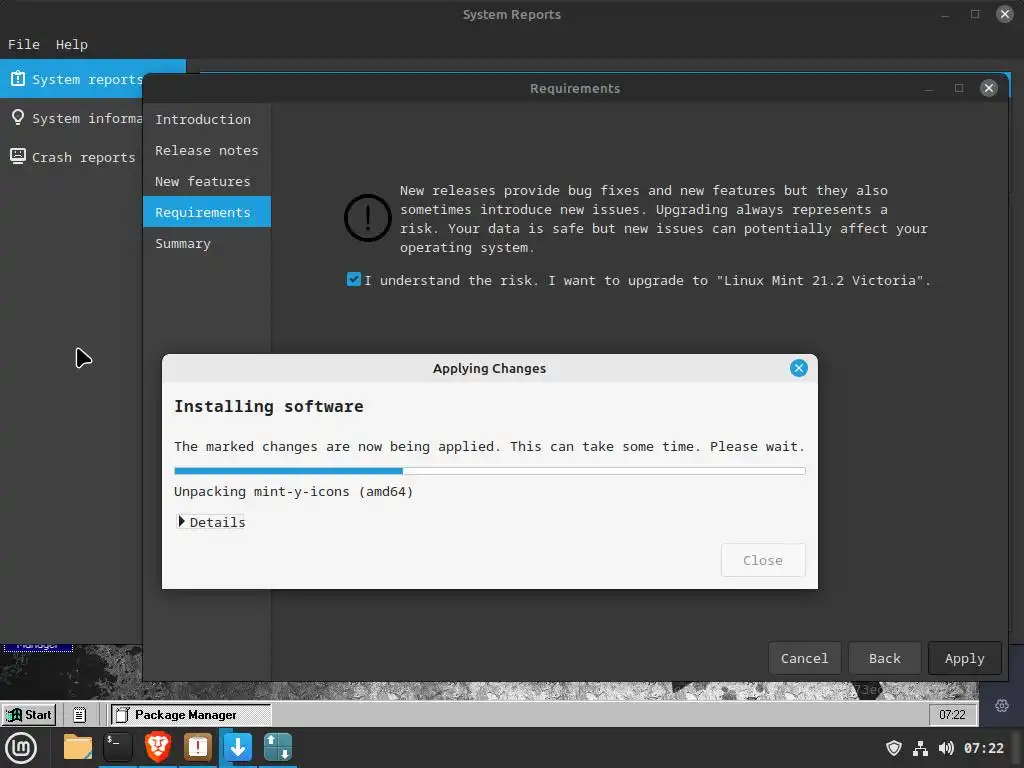Go to the Summary step
The height and width of the screenshot is (768, 1024).
coord(206,244)
